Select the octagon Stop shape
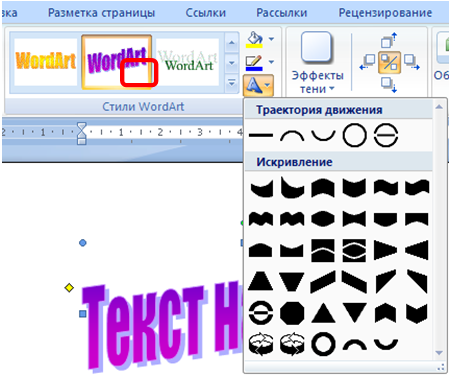The height and width of the screenshot is (375, 449). (292, 313)
